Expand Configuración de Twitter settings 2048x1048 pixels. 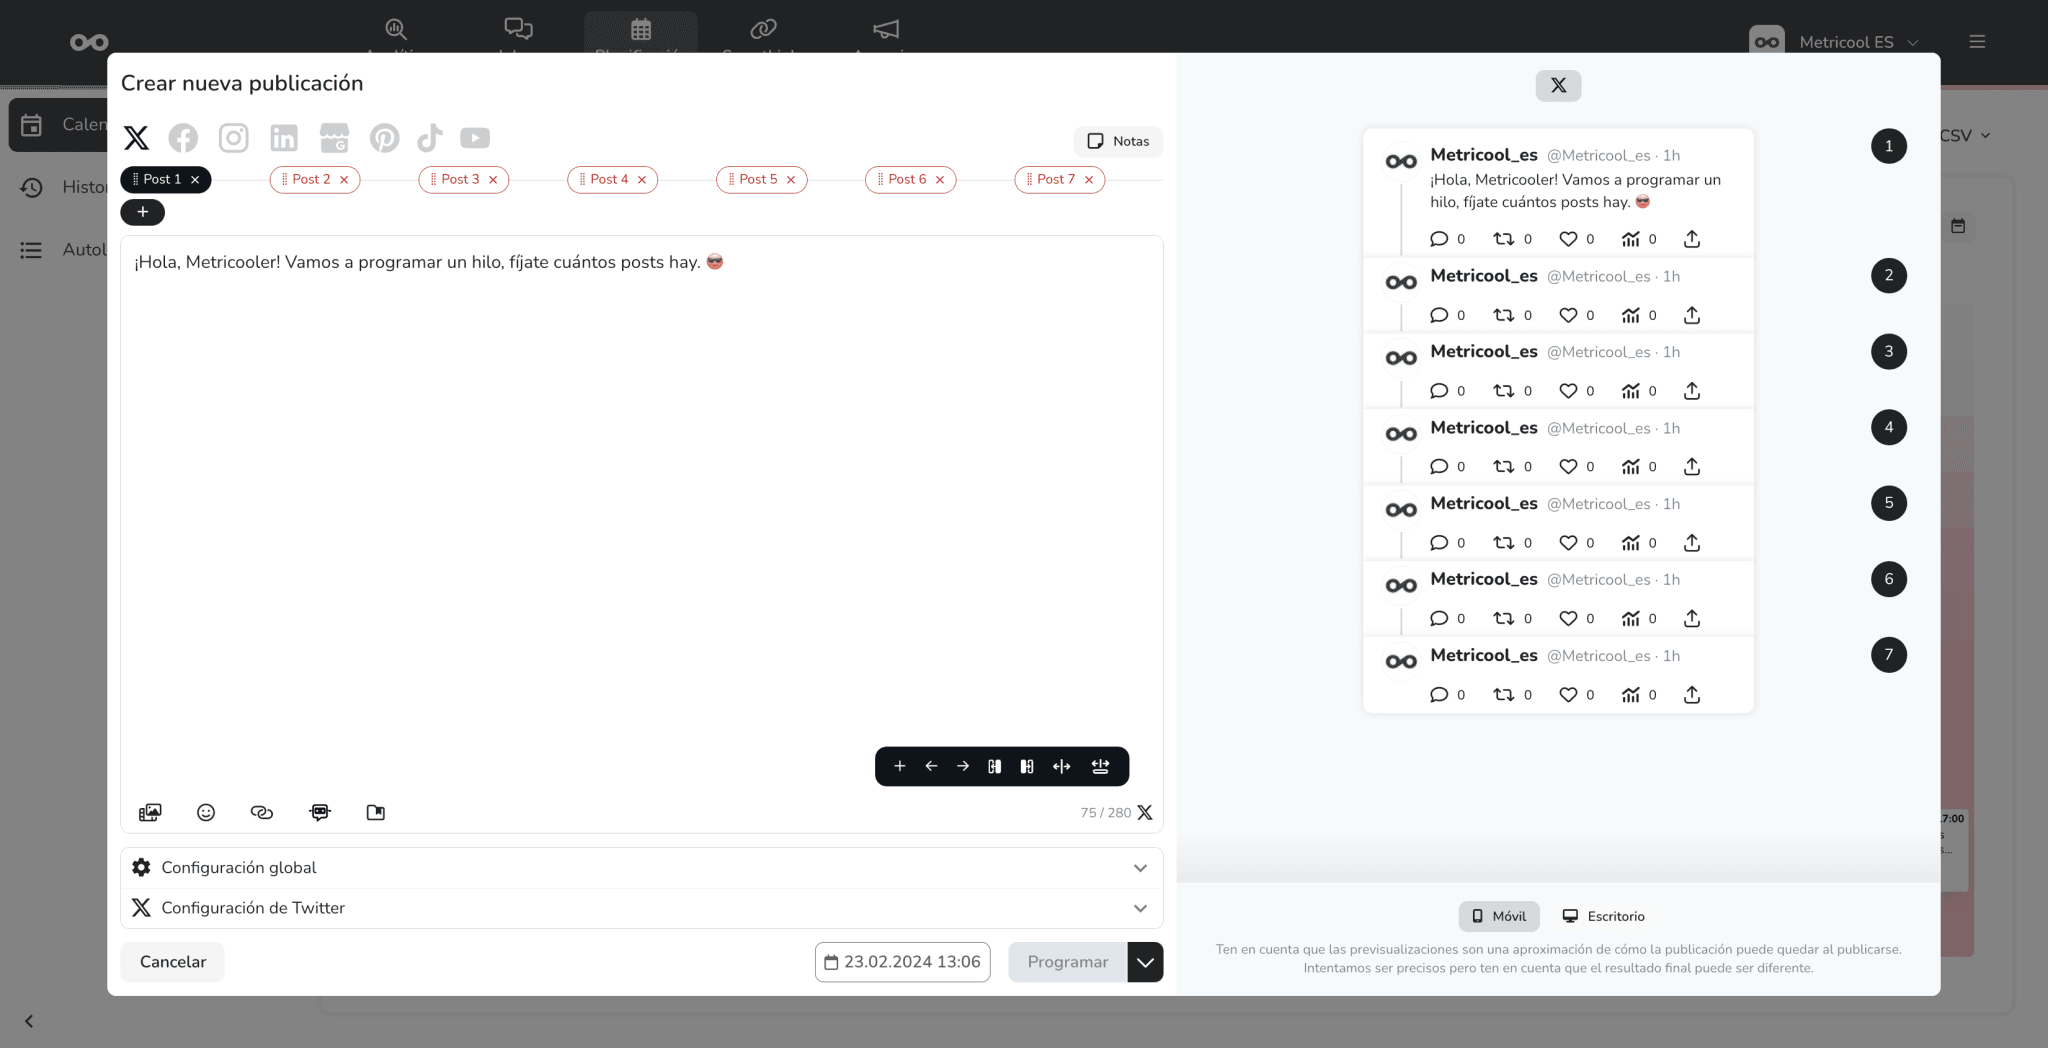(640, 907)
